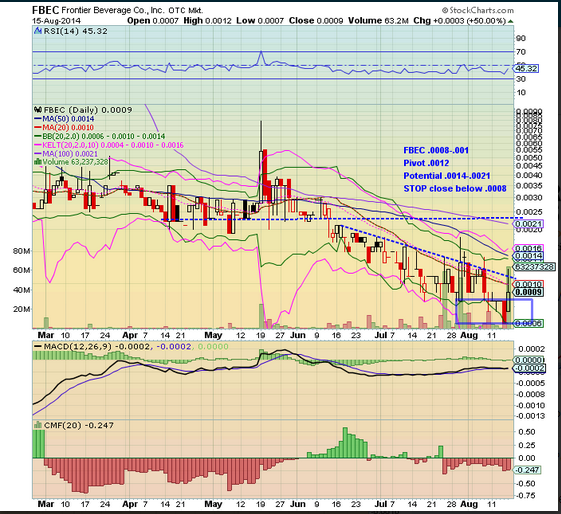561x514 pixels.
Task: Click the candlestick icon beside FBEC (Daily)
Action: pos(38,110)
